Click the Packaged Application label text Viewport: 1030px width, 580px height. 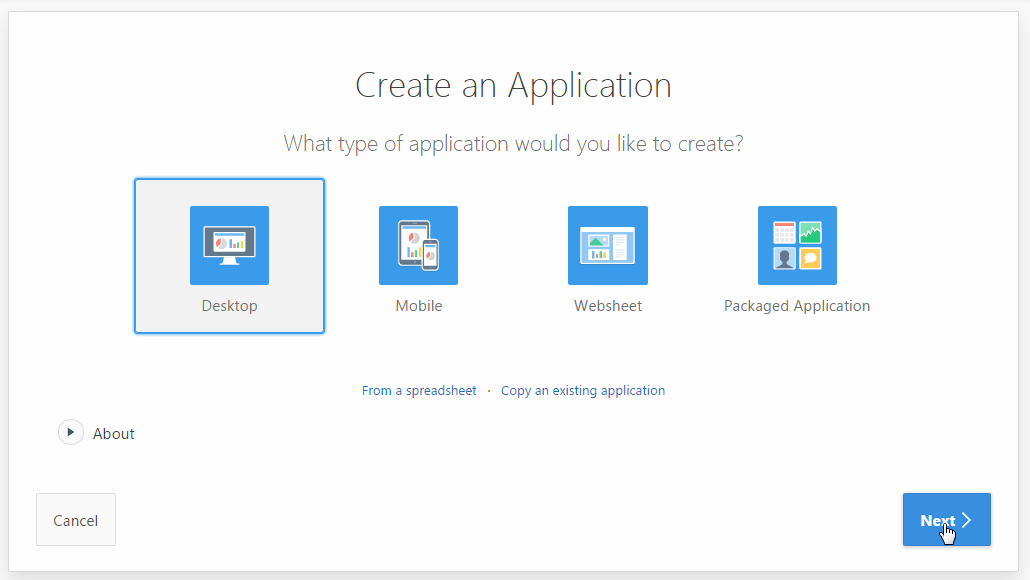point(797,305)
